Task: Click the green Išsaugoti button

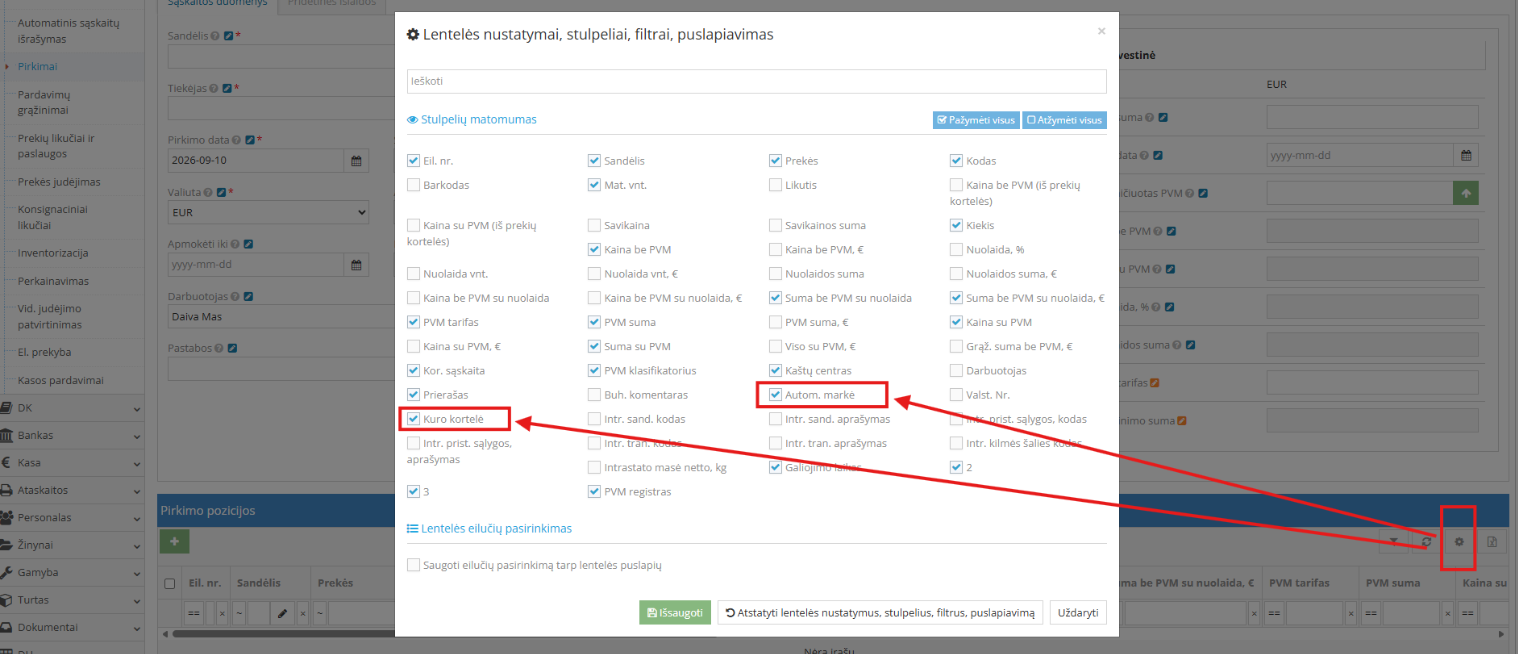Action: point(675,612)
